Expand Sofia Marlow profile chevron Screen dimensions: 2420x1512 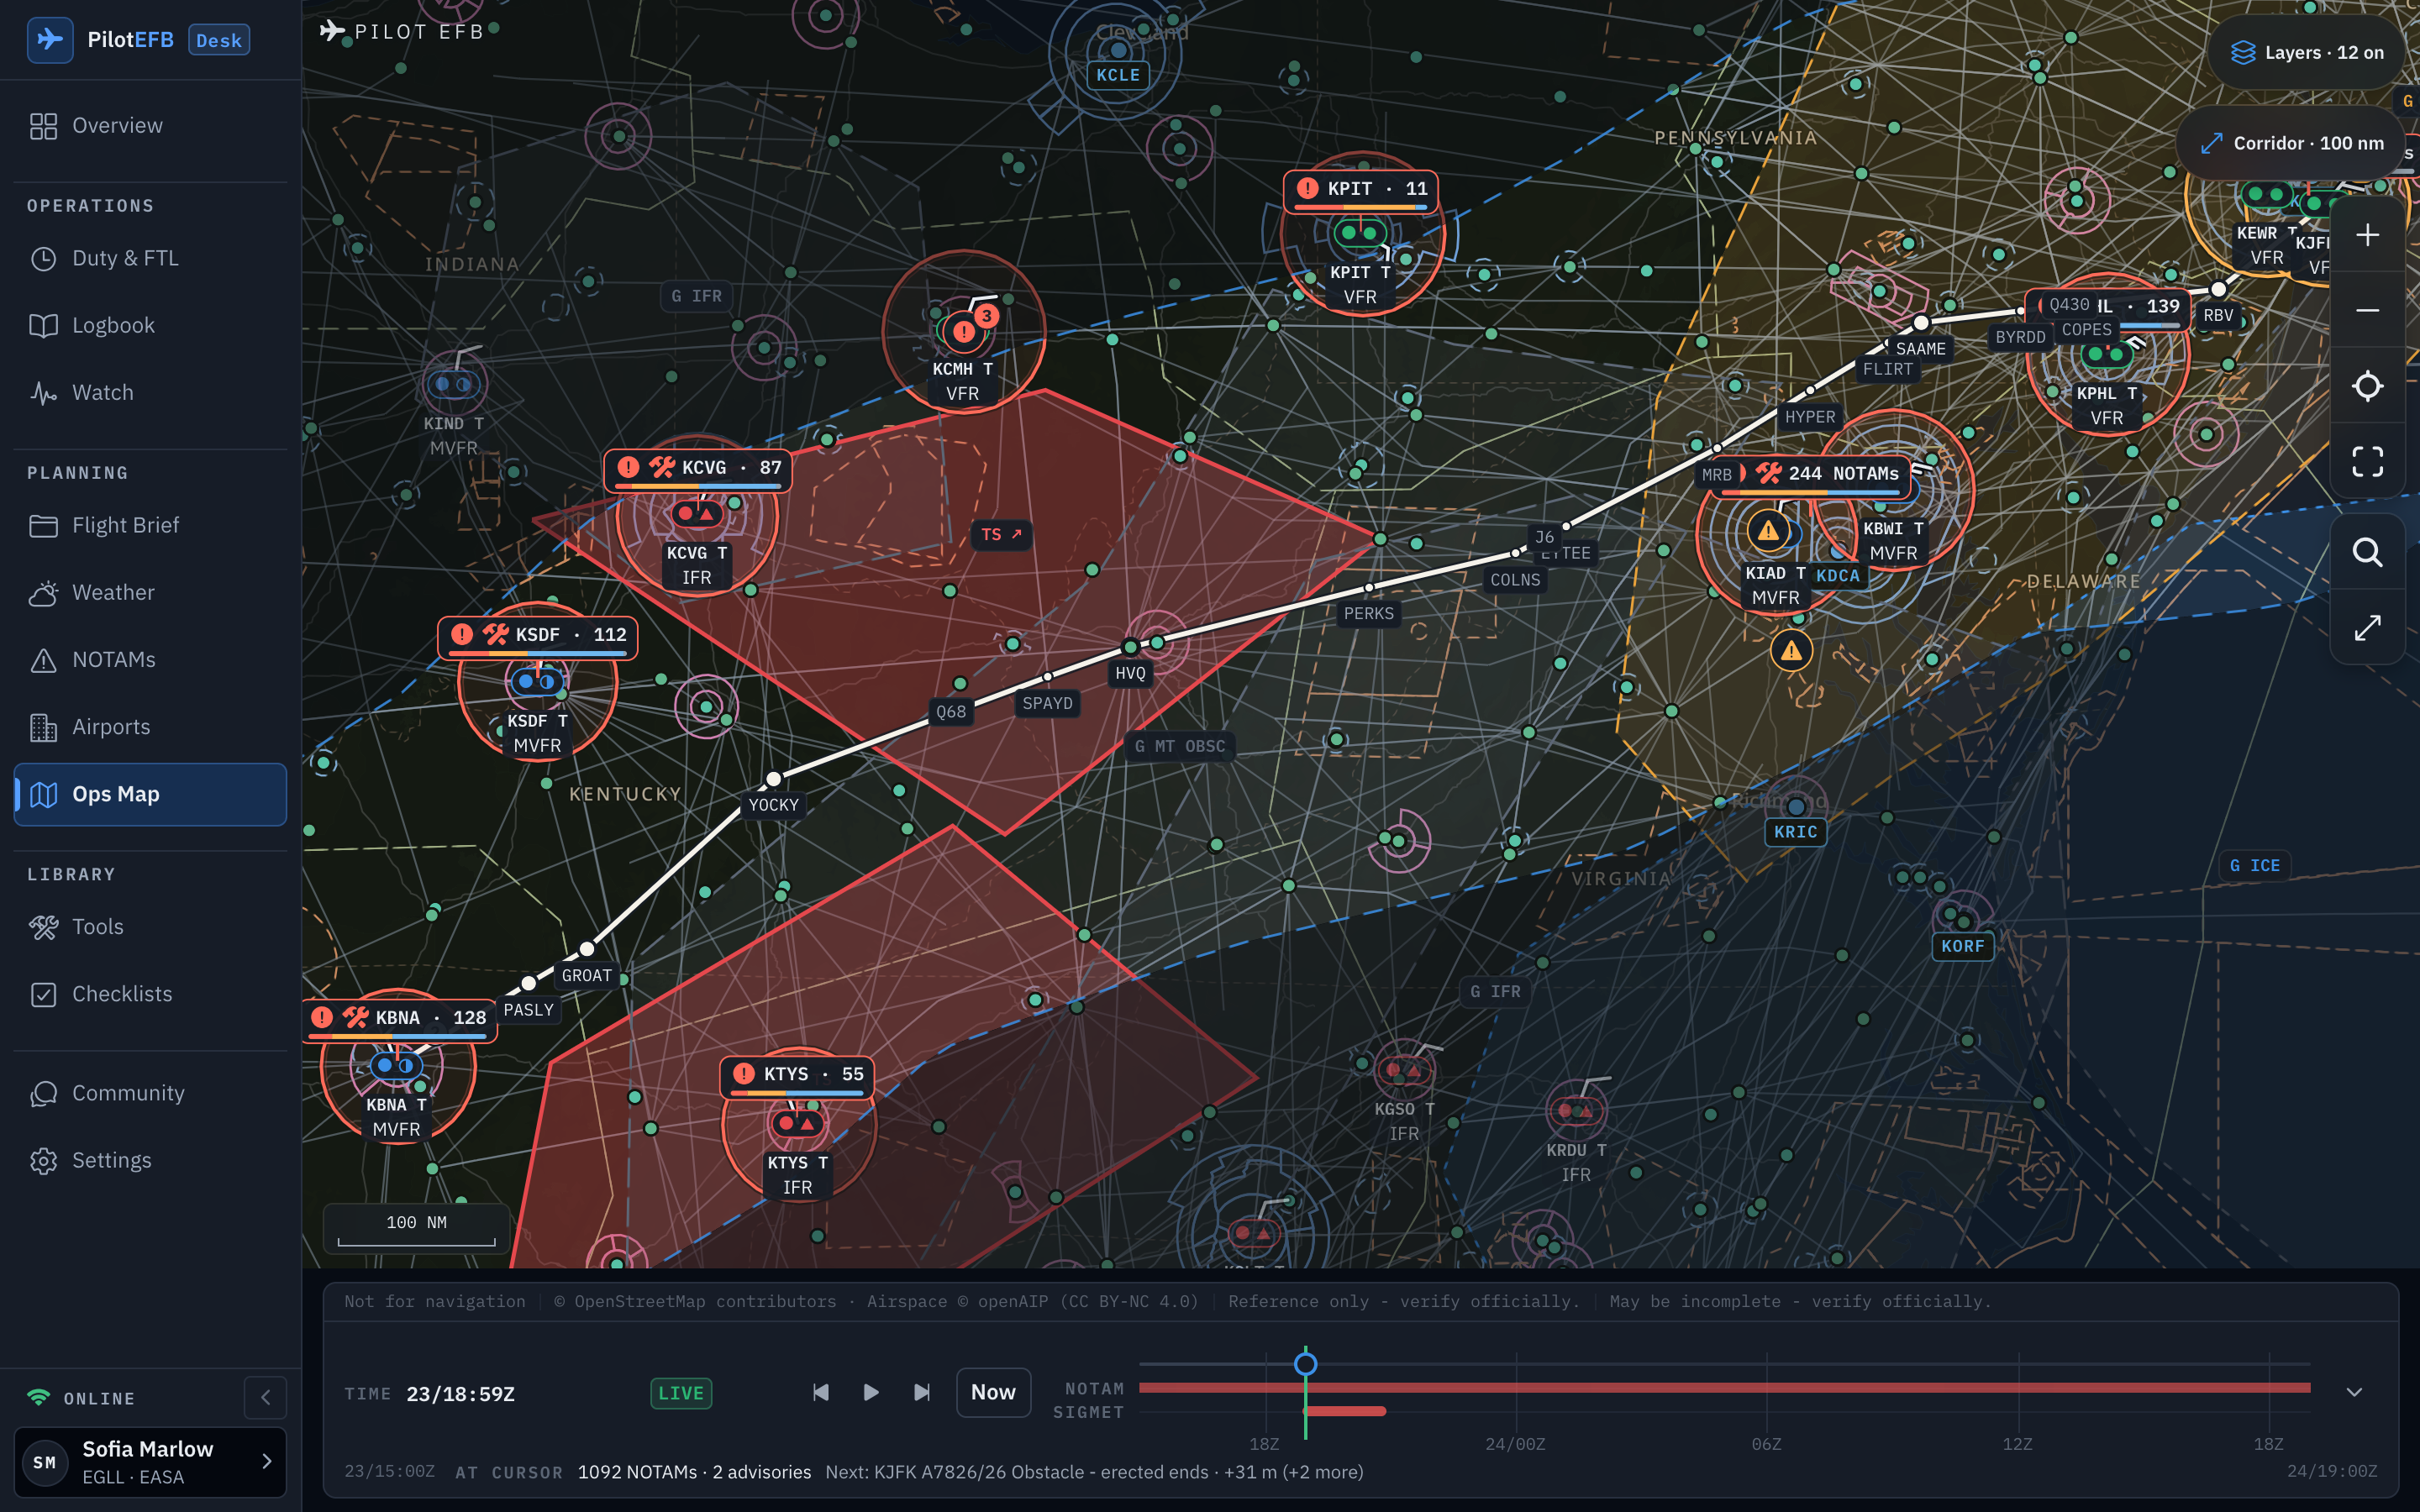tap(267, 1461)
